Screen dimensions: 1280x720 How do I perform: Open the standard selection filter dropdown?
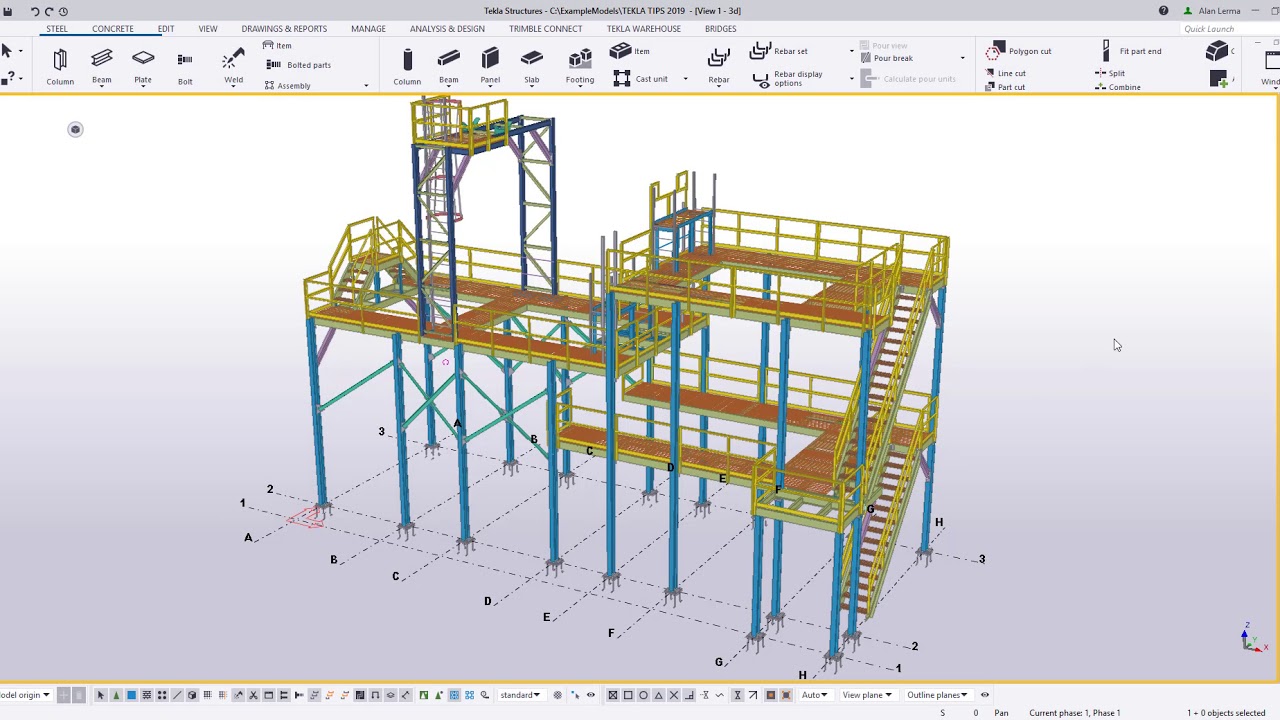tap(520, 695)
